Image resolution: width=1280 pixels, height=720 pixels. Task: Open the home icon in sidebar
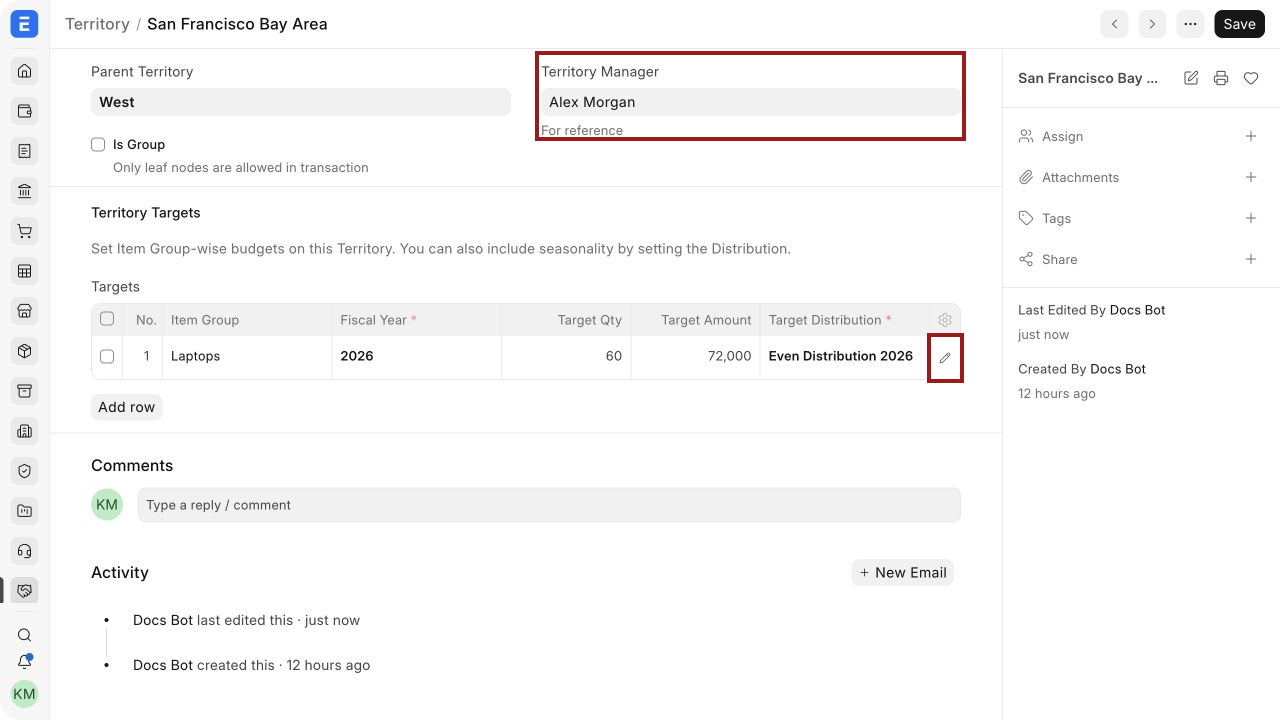click(x=25, y=71)
